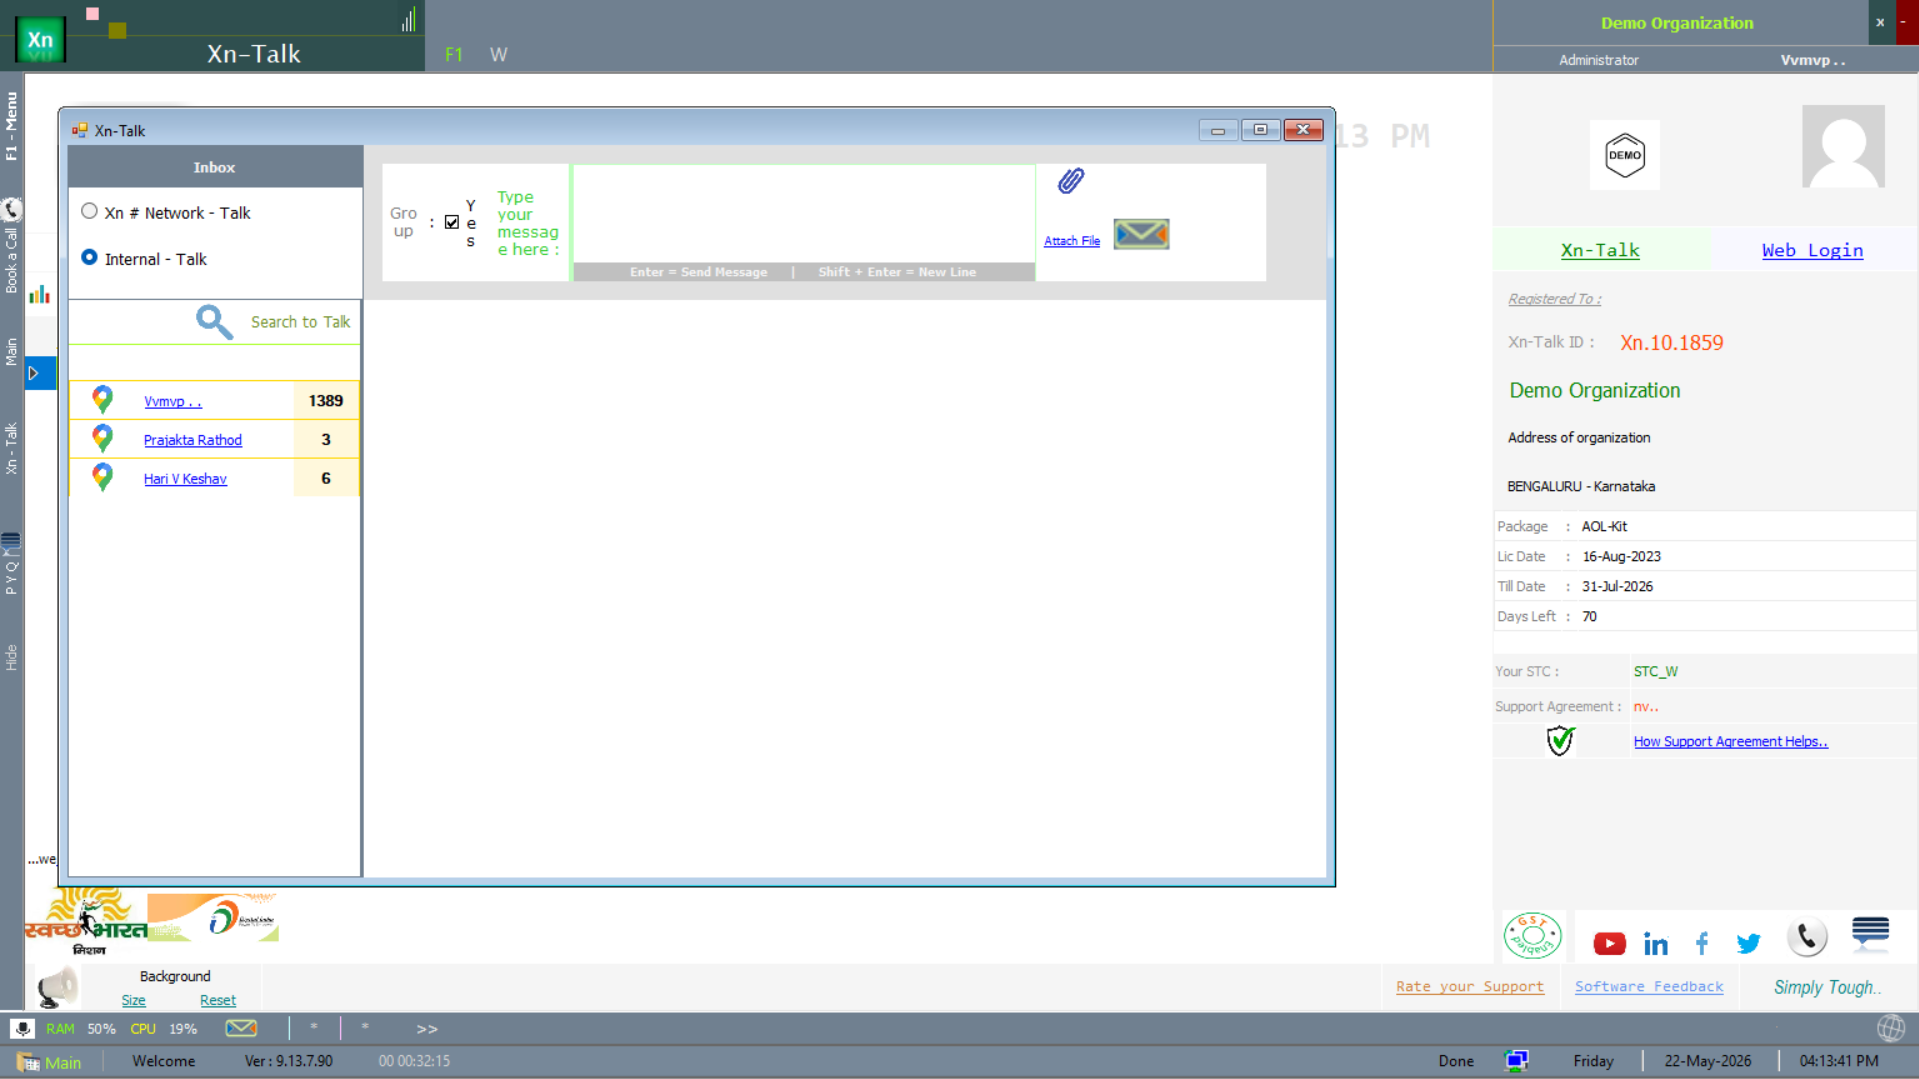Click Rate your Support link

point(1469,986)
